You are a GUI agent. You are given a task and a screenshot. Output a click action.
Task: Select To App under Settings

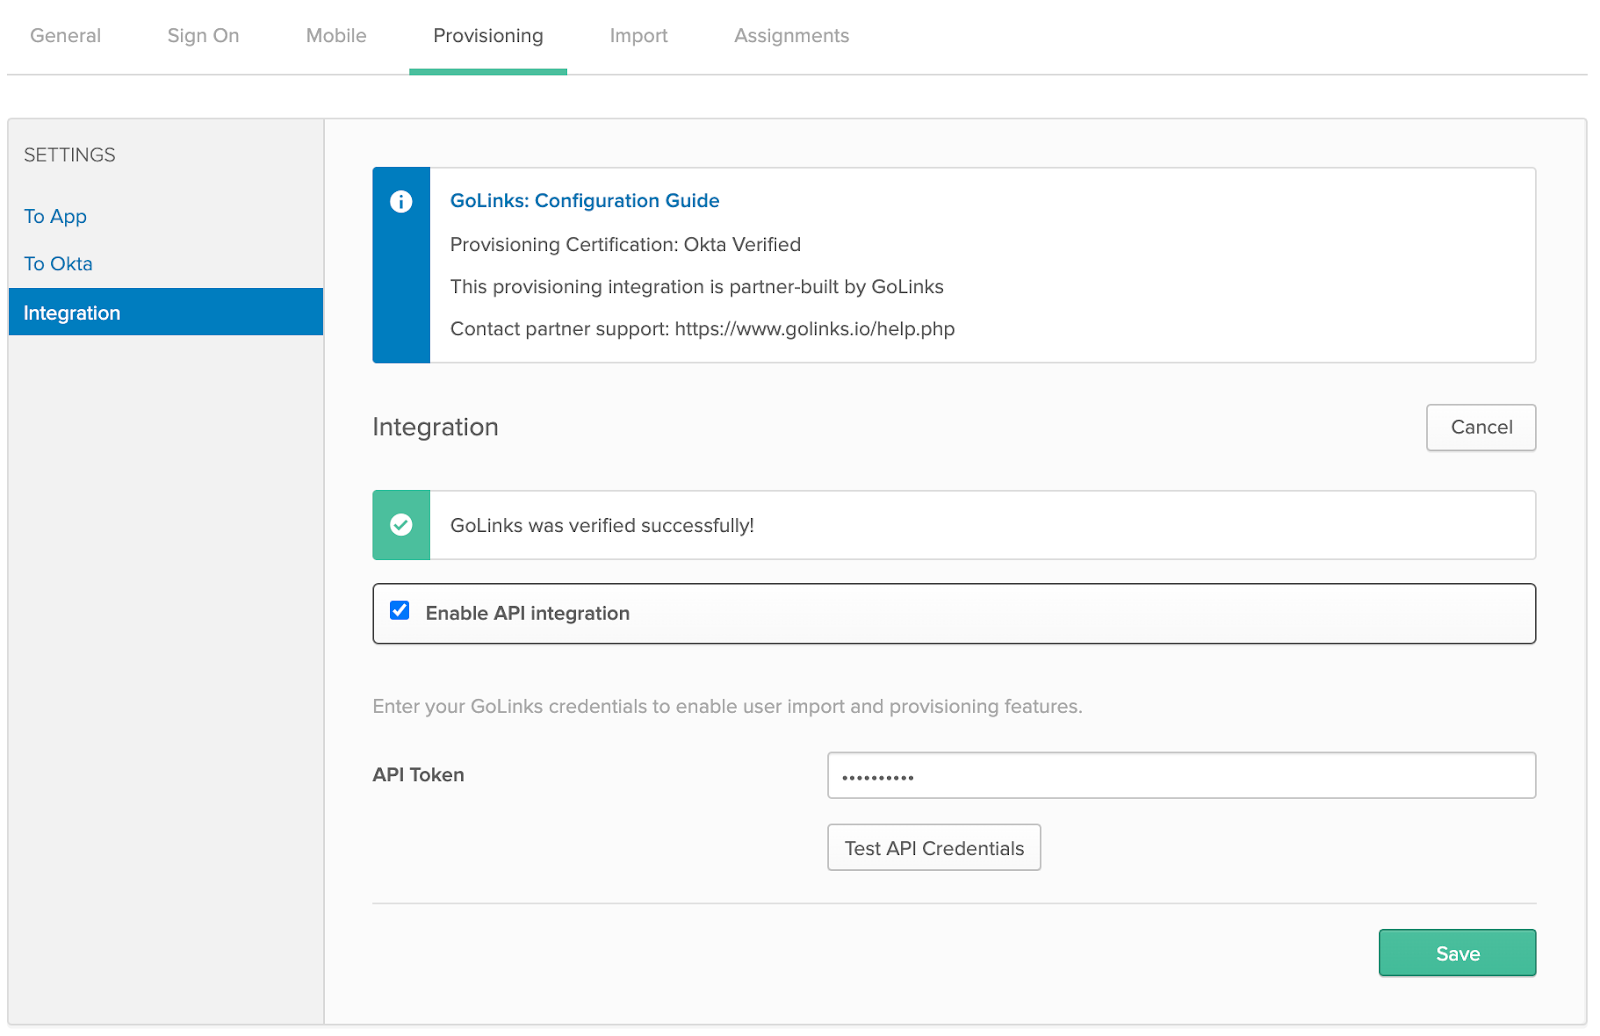[55, 216]
